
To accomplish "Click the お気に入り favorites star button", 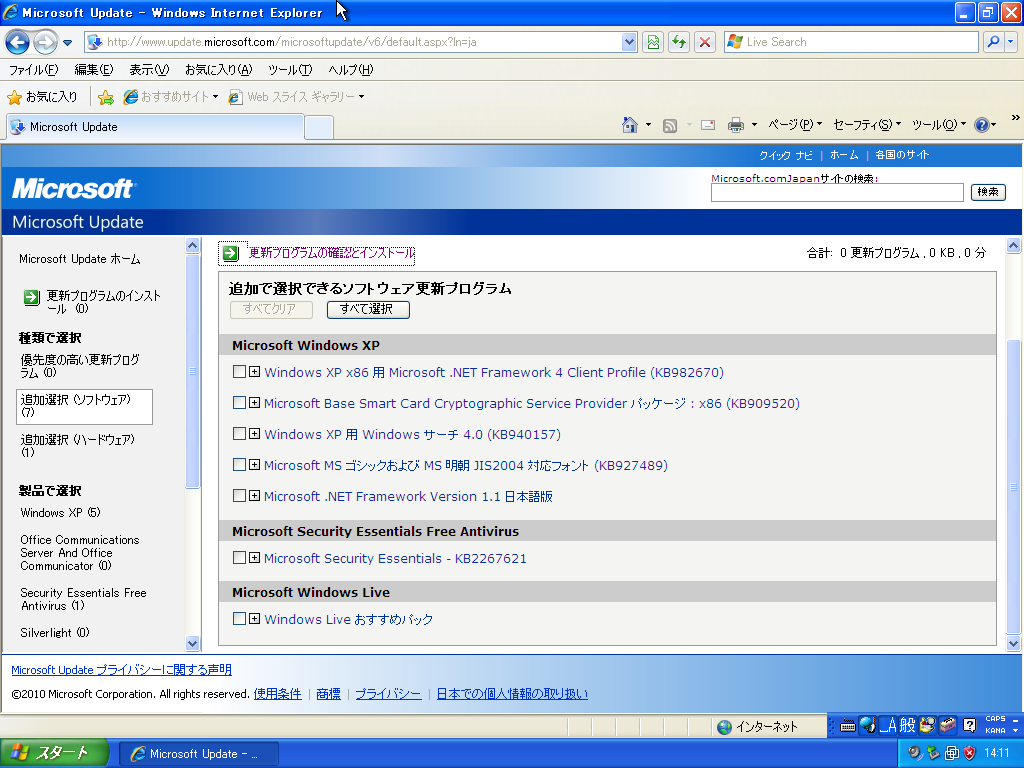I will 42,97.
